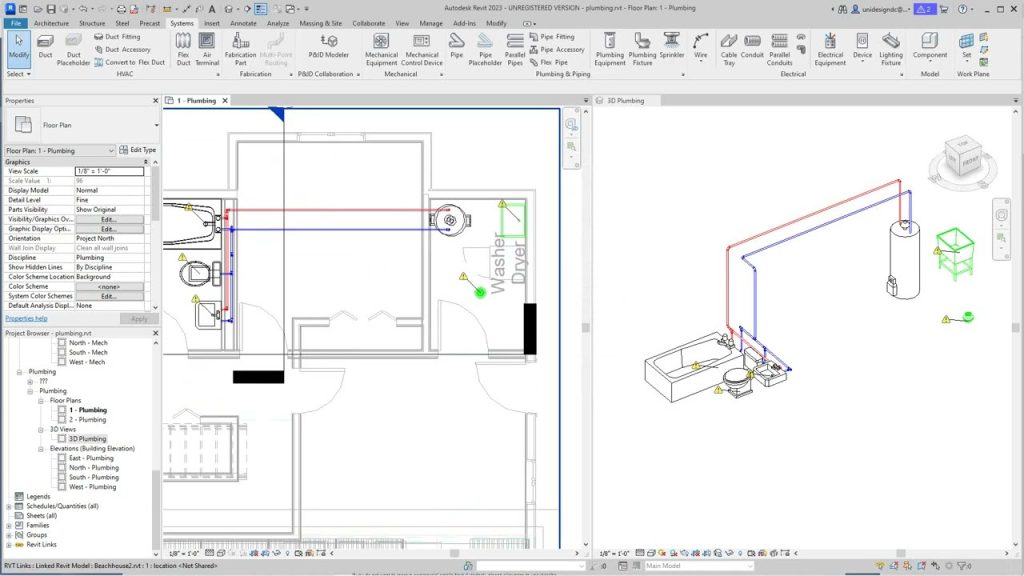The height and width of the screenshot is (576, 1024).
Task: Check the South - Mech view box
Action: pyautogui.click(x=62, y=352)
